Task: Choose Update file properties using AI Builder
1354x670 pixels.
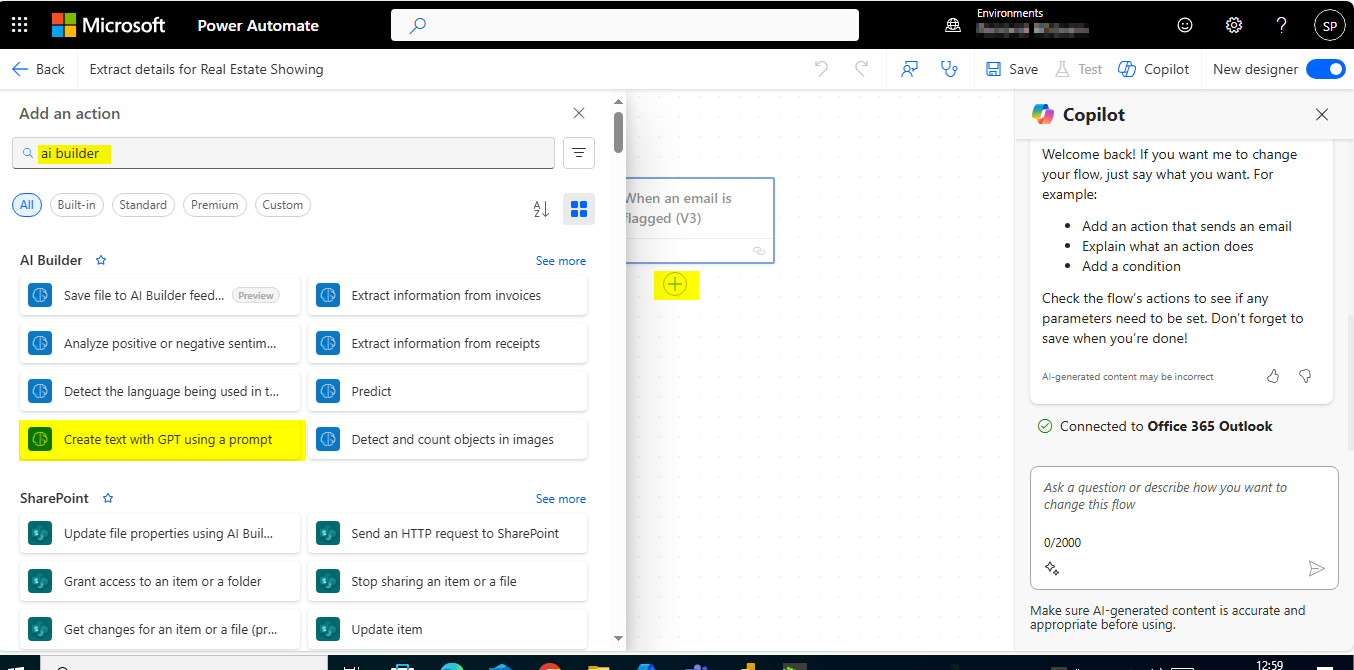Action: 160,533
